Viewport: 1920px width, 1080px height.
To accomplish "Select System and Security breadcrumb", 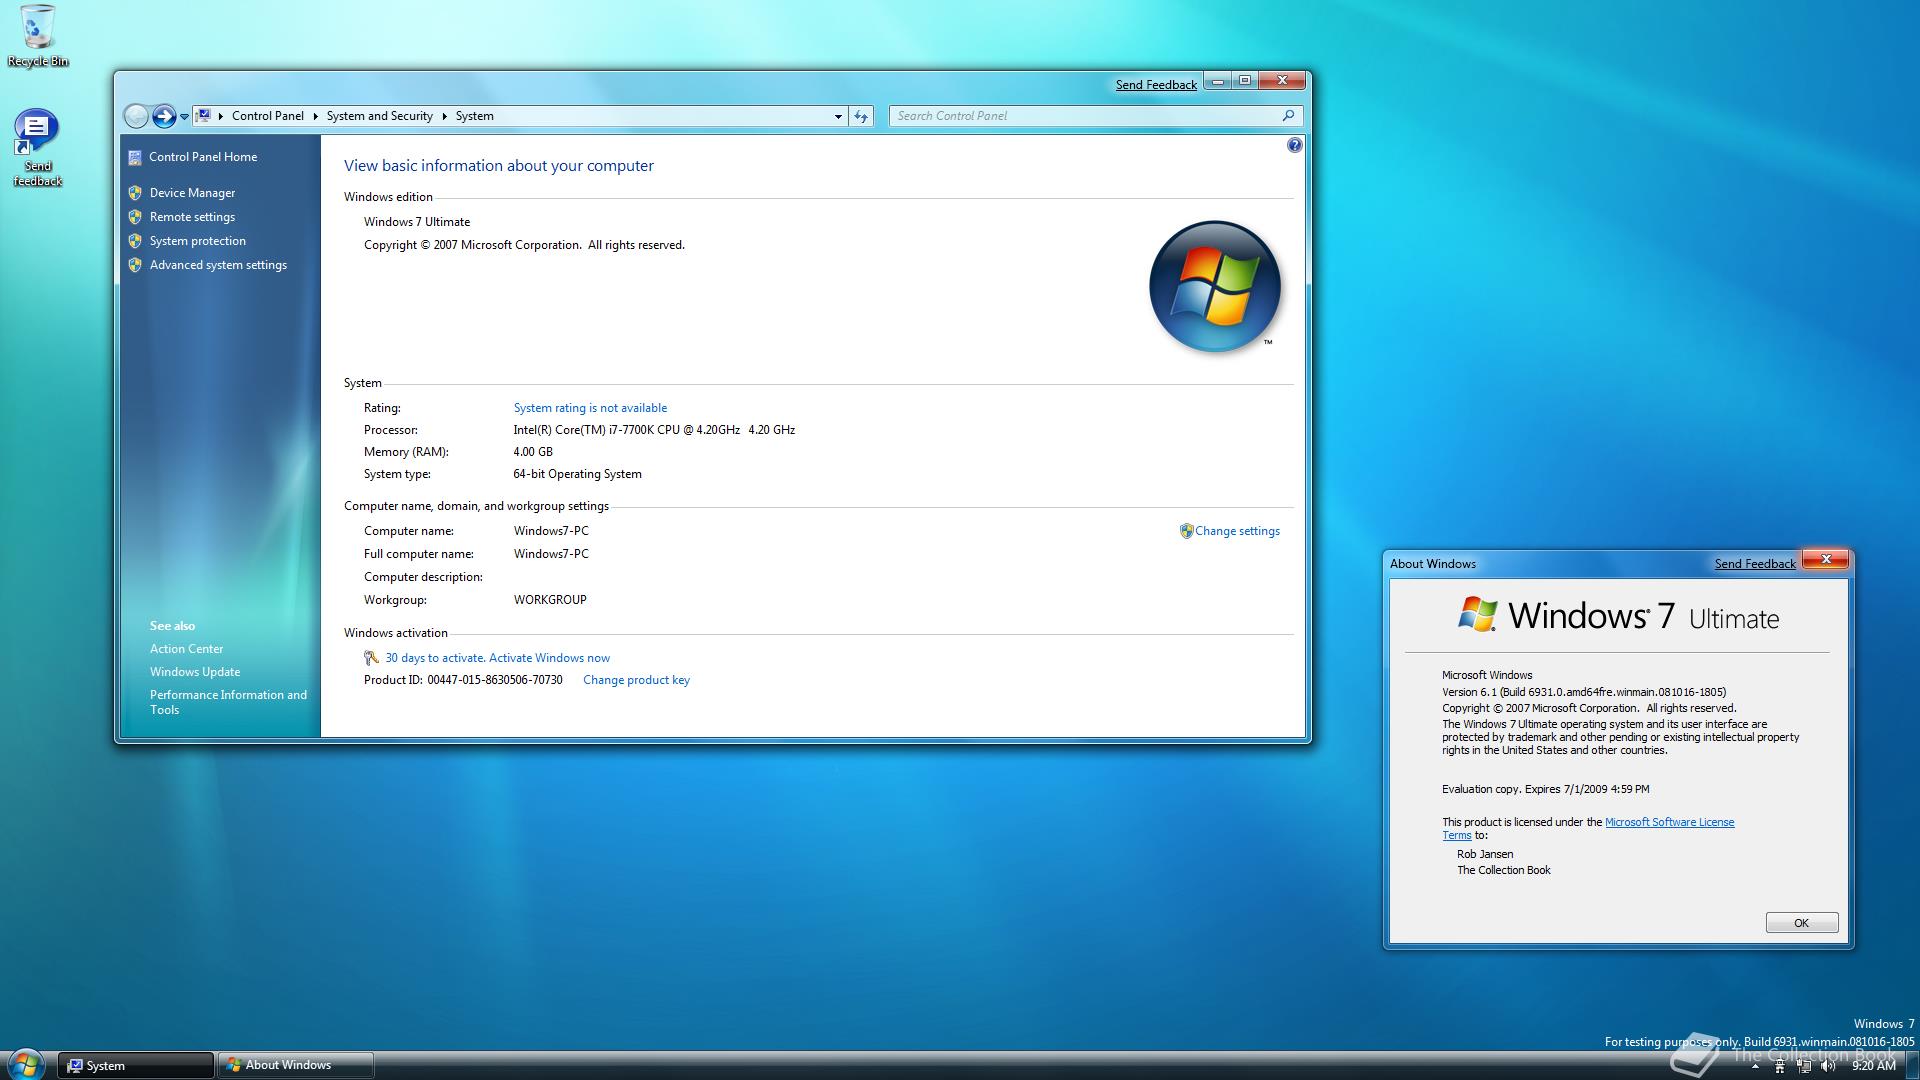I will (379, 116).
